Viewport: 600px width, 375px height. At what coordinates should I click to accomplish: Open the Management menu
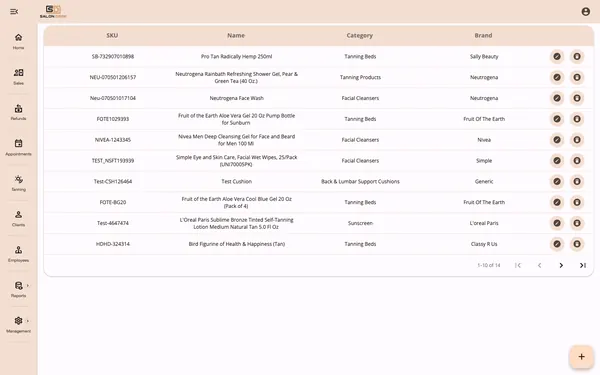point(18,325)
